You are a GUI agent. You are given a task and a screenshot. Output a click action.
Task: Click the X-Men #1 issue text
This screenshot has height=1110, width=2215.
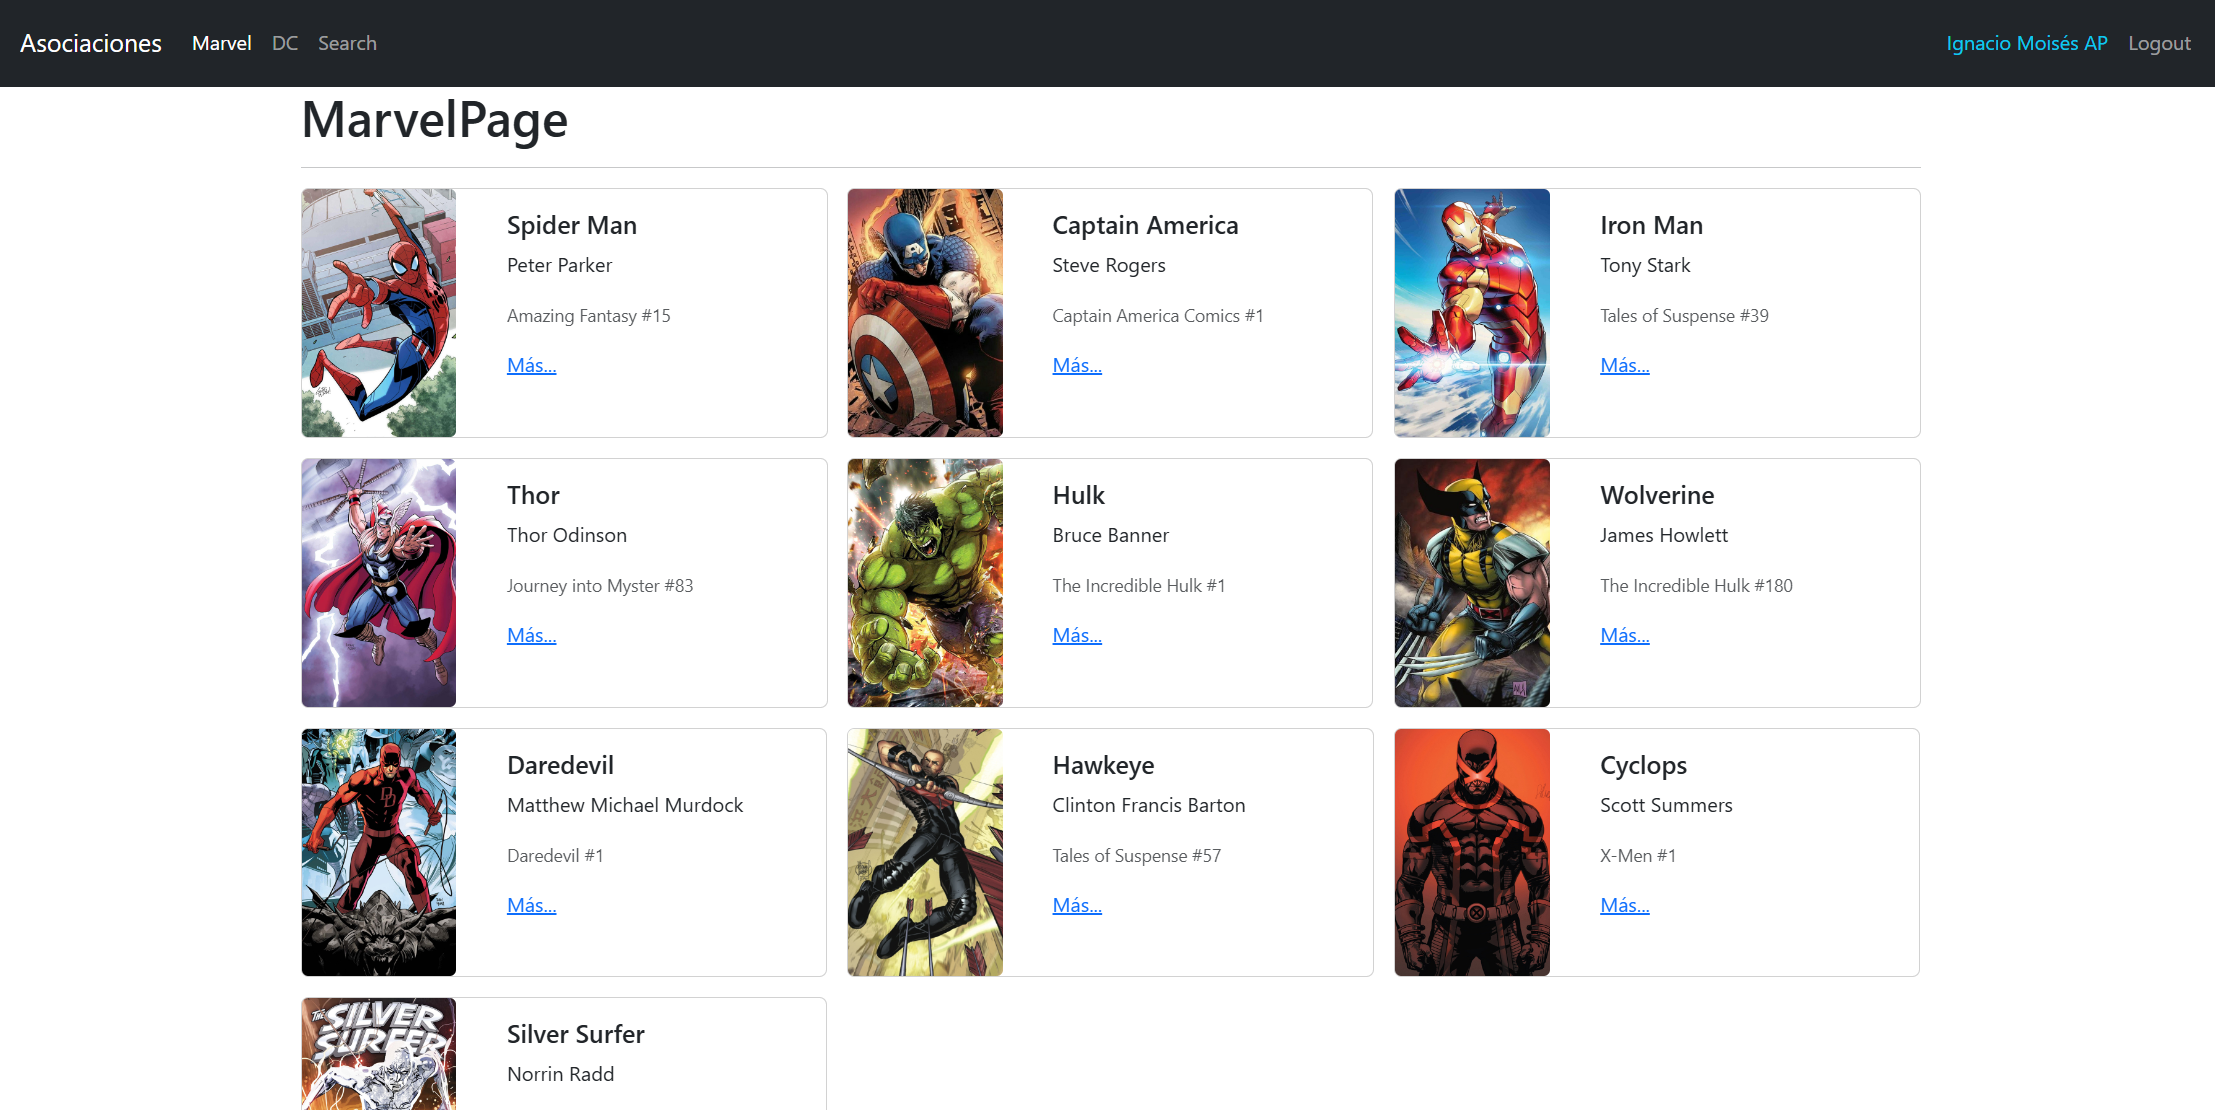click(x=1638, y=856)
